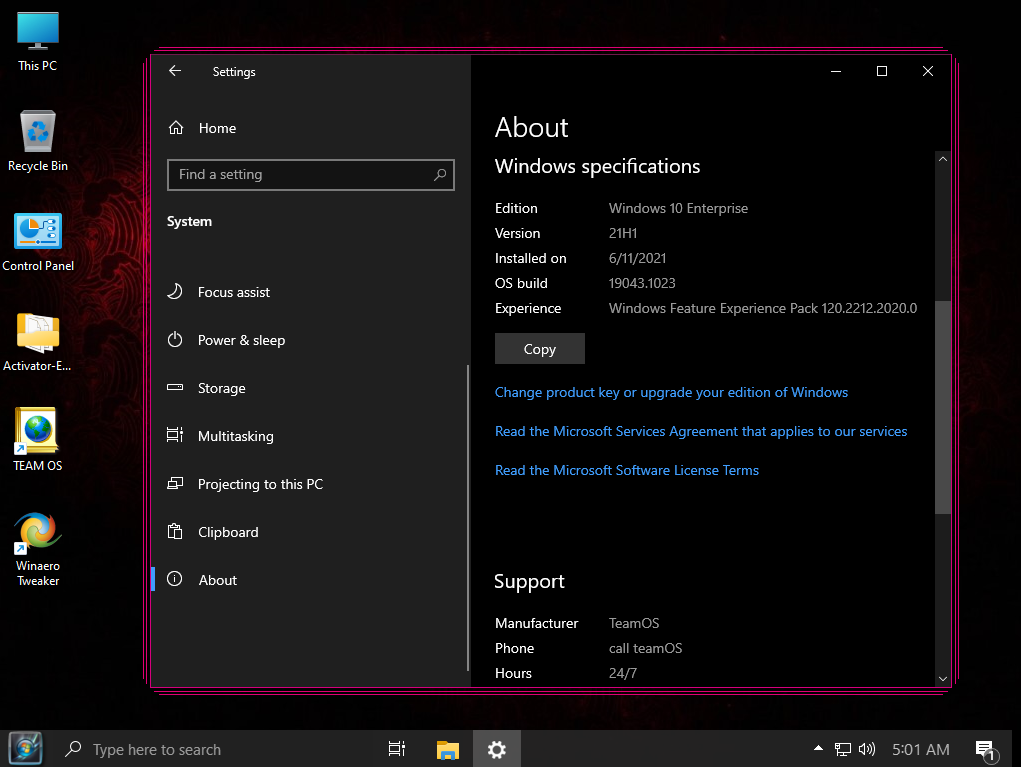1021x767 pixels.
Task: Select the Clipboard icon
Action: pos(175,531)
